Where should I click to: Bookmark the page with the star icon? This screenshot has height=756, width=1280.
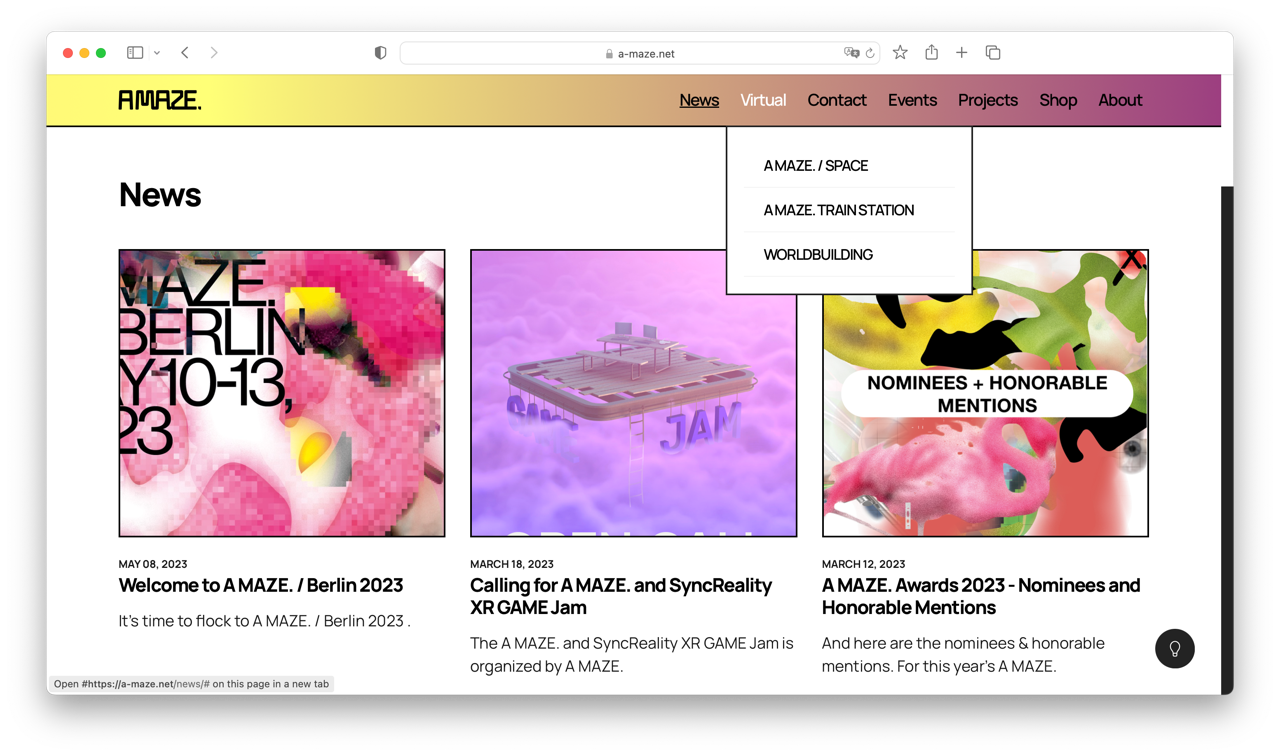[x=900, y=53]
